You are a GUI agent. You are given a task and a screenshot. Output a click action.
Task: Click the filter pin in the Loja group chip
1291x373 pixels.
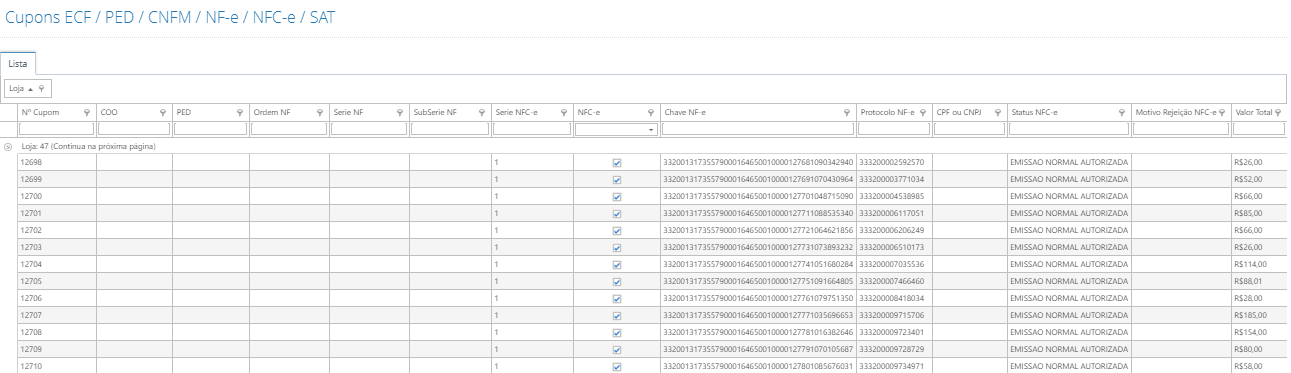[41, 89]
